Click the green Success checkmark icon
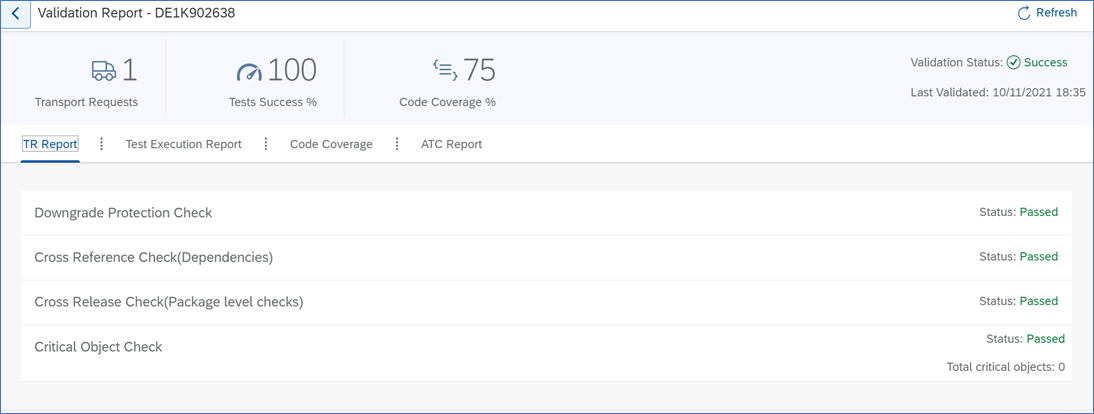 click(x=1013, y=63)
